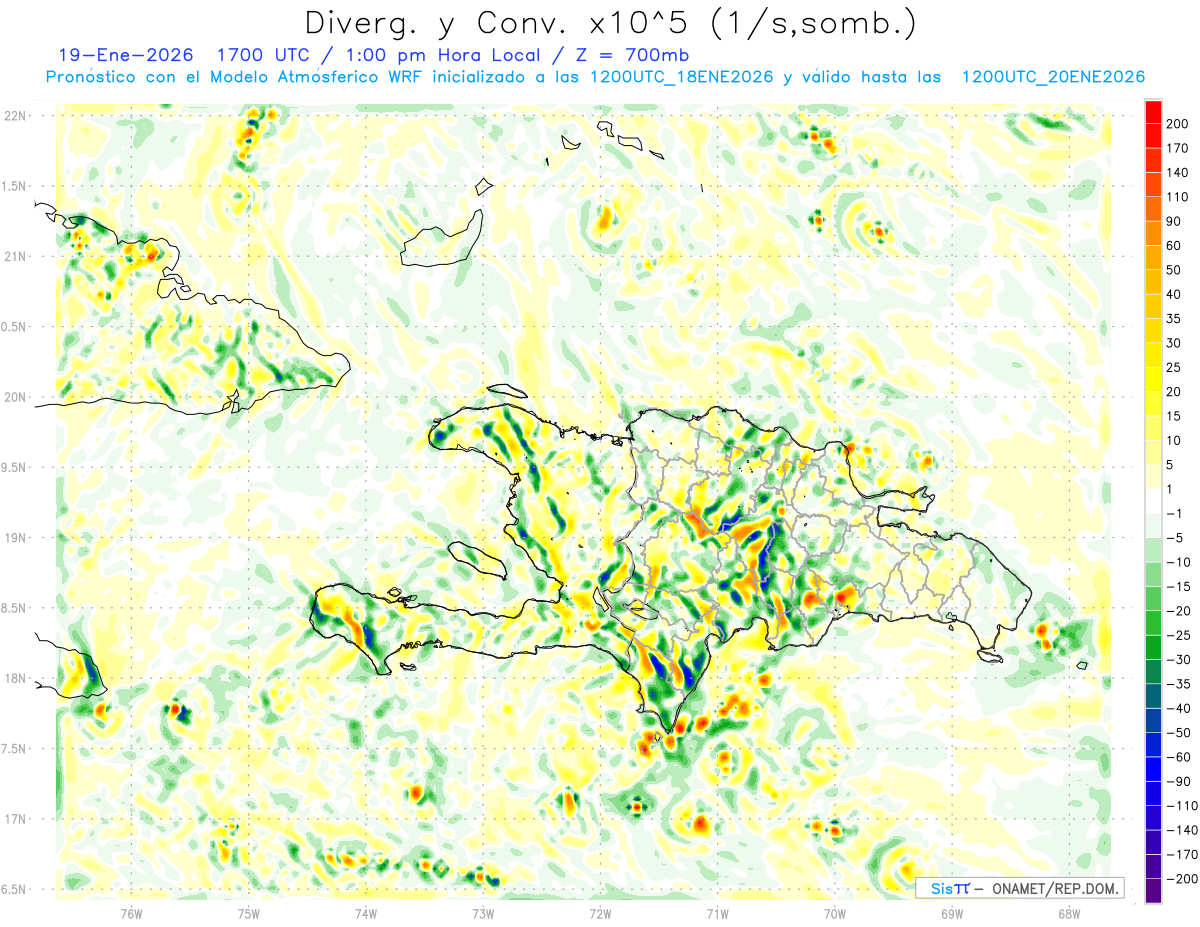Click the "76W" longitude label
The image size is (1200, 927).
pos(131,913)
